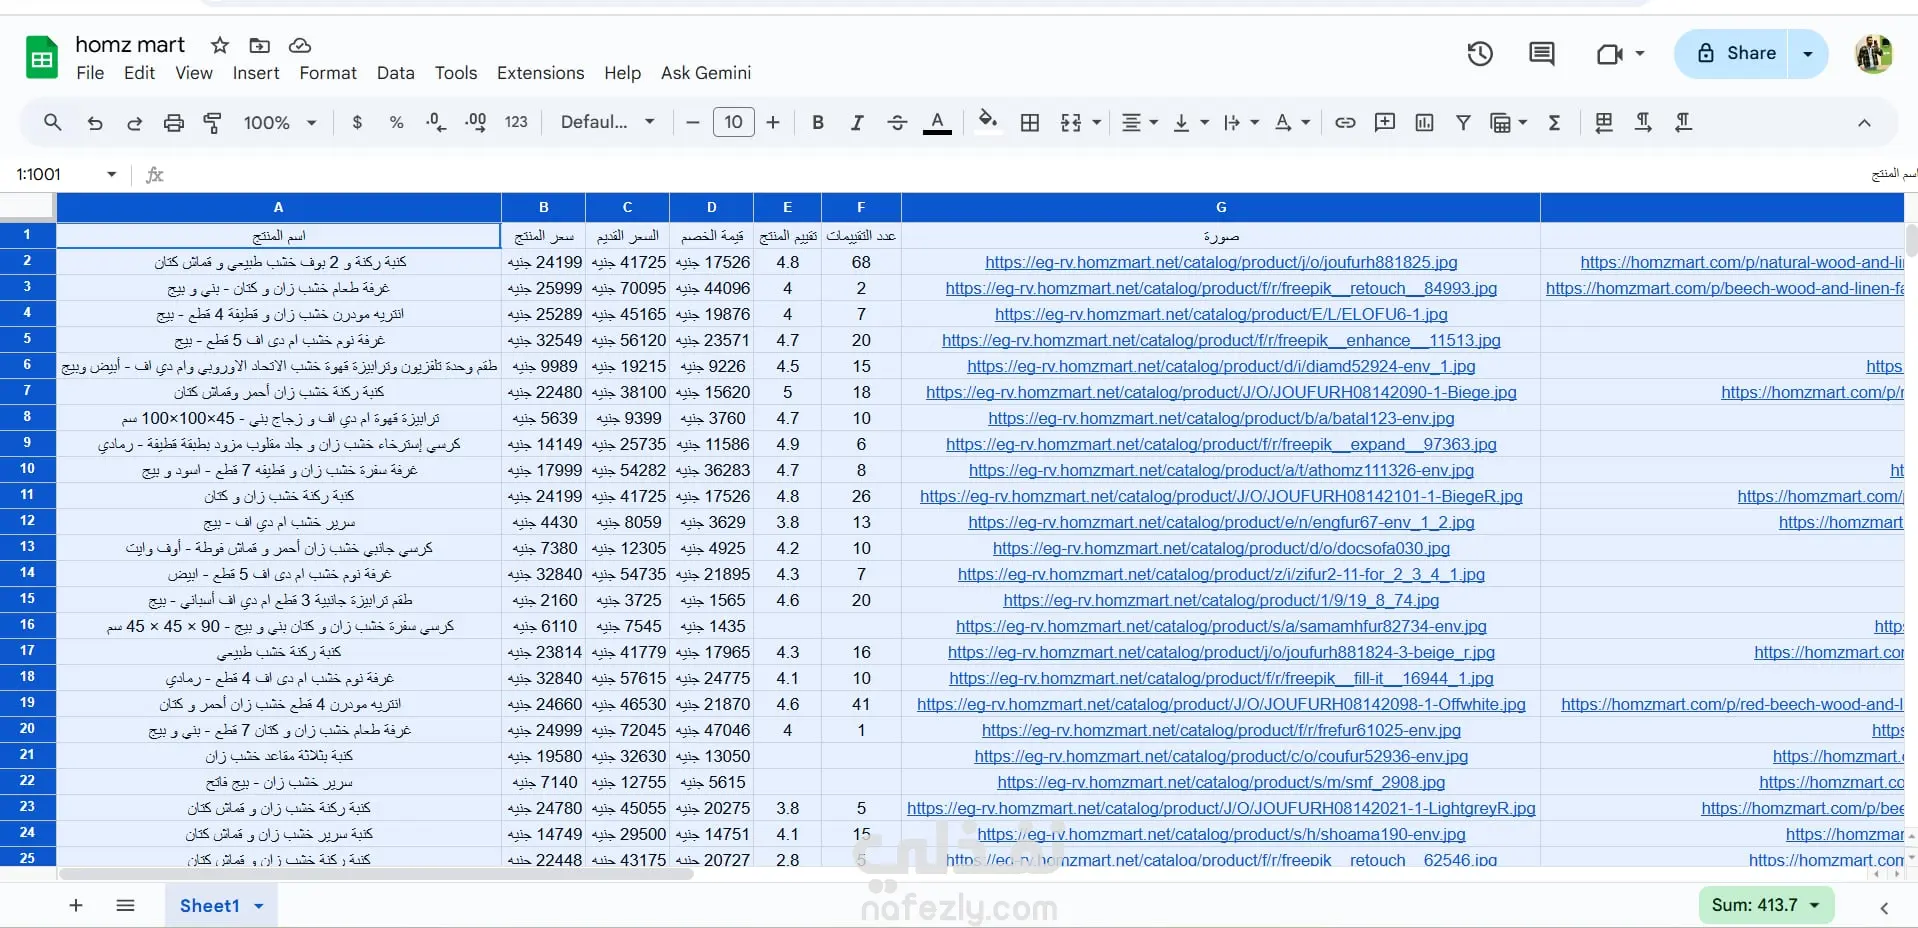
Task: Start a video call with camera icon
Action: click(x=1609, y=54)
